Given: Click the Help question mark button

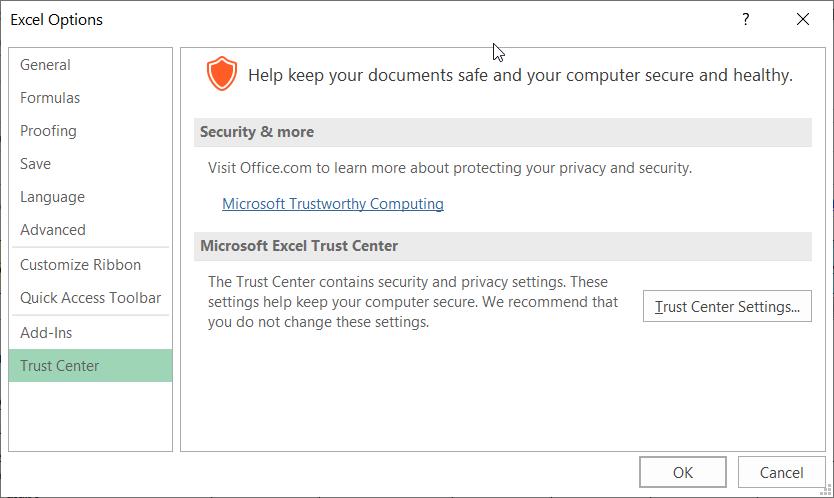Looking at the screenshot, I should pos(746,19).
